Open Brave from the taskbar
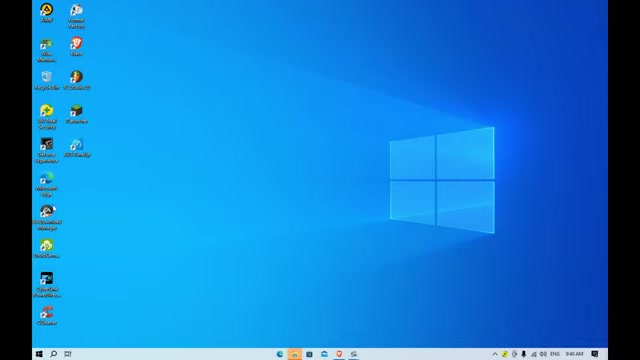Screen dimensions: 640x360 tap(339, 354)
